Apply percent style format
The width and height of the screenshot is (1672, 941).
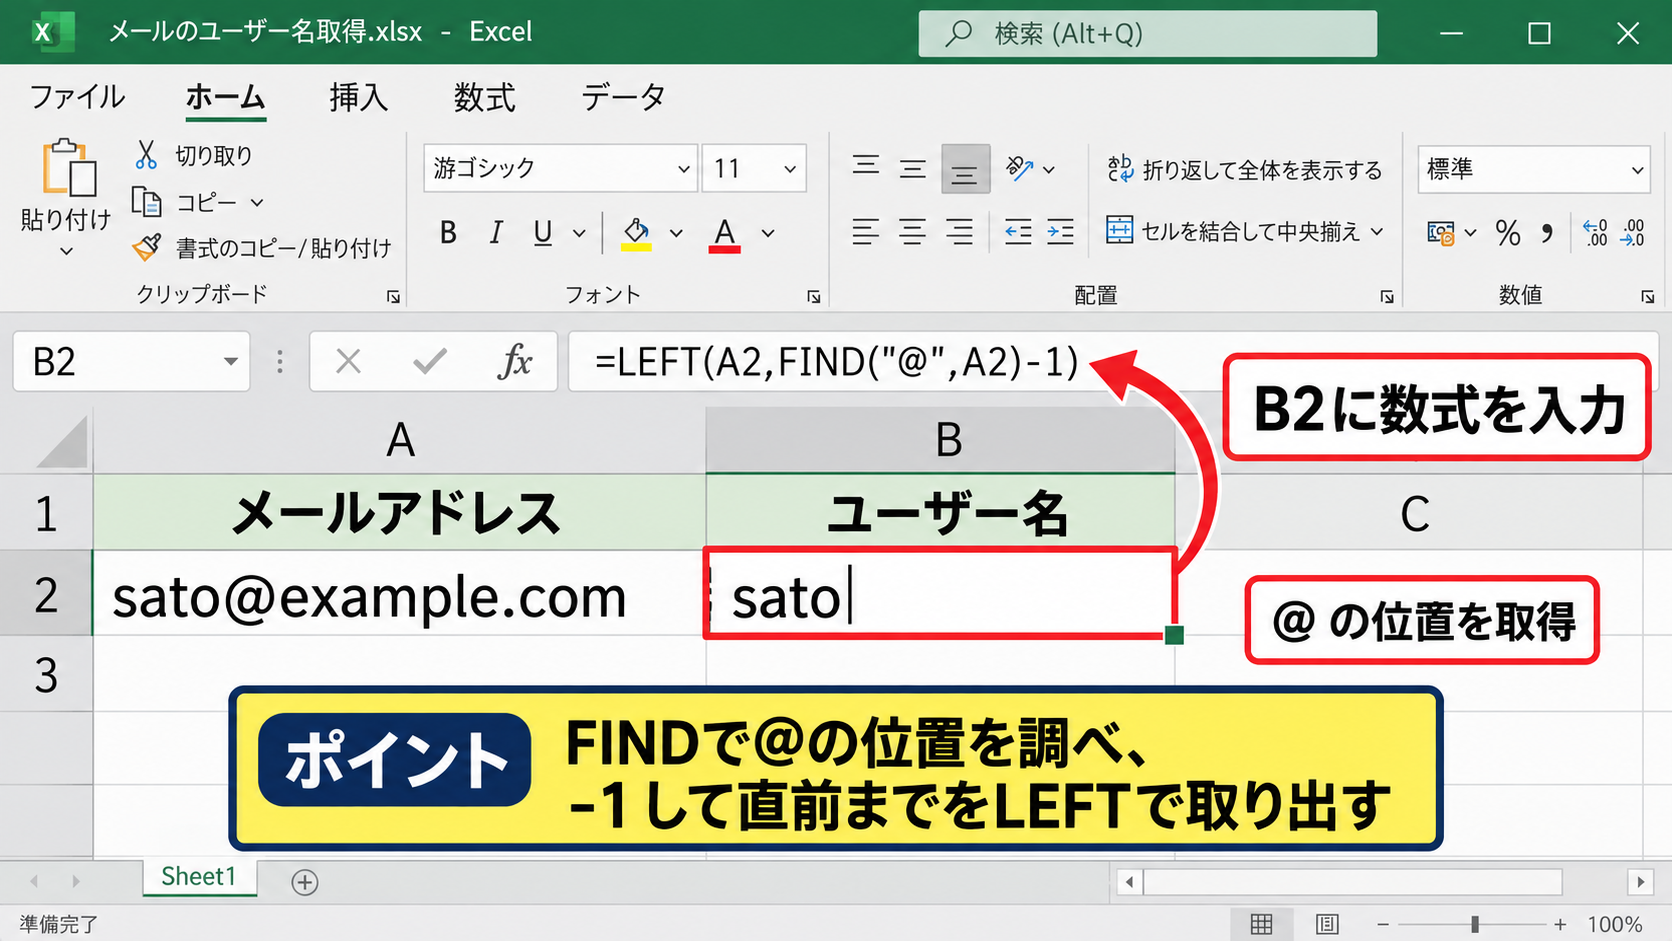1508,233
